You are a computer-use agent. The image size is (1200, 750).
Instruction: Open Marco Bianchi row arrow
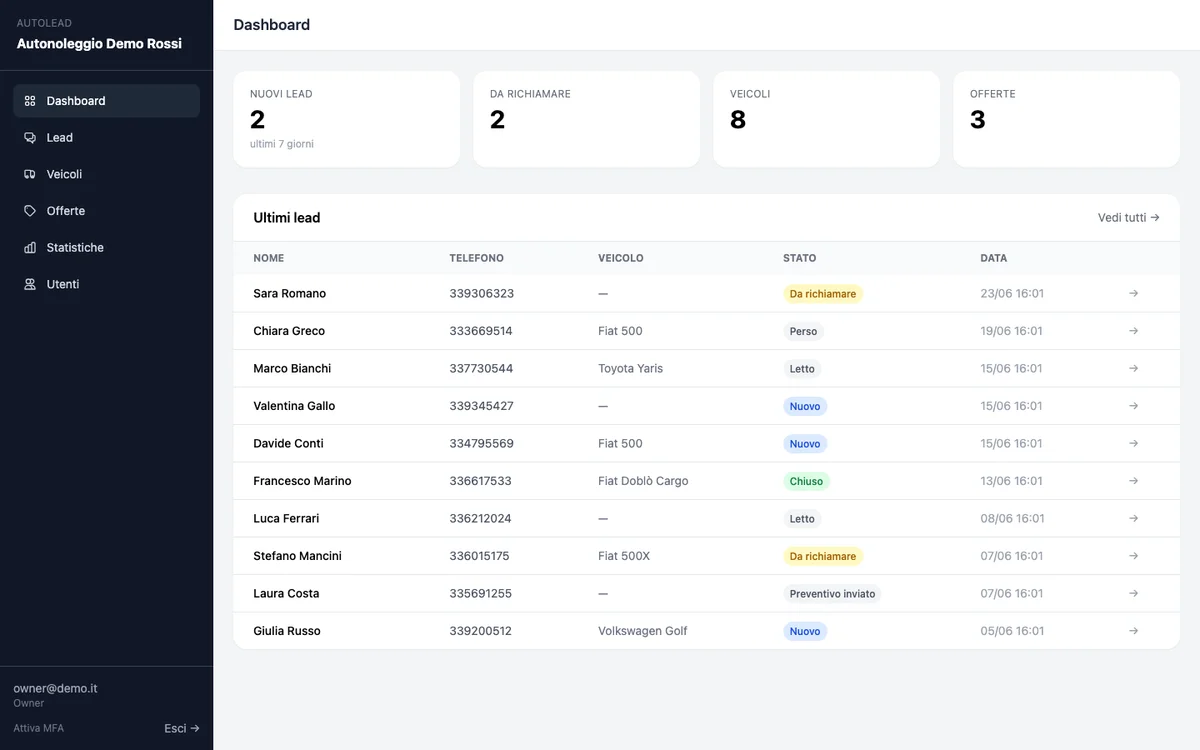1133,369
